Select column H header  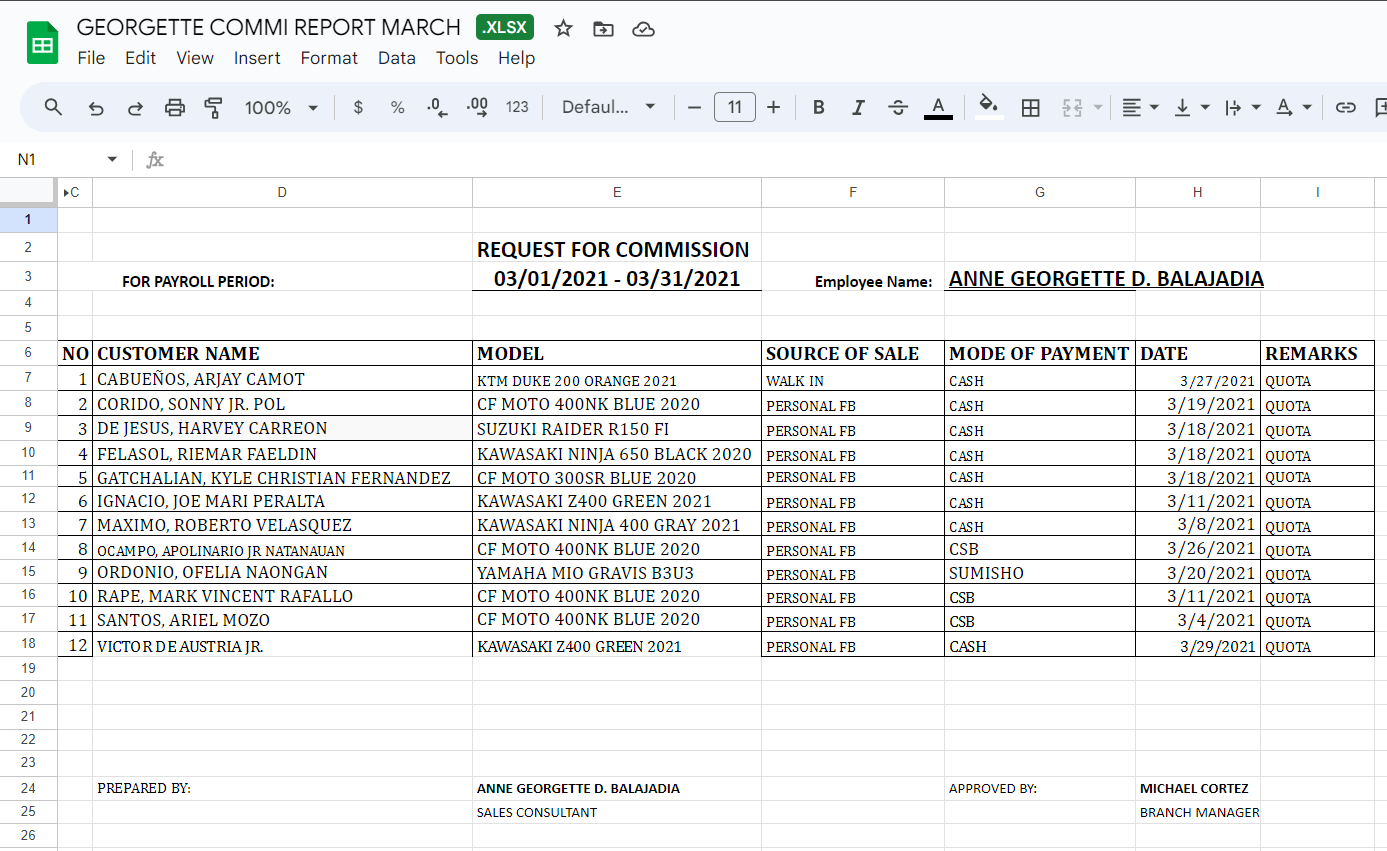1198,192
